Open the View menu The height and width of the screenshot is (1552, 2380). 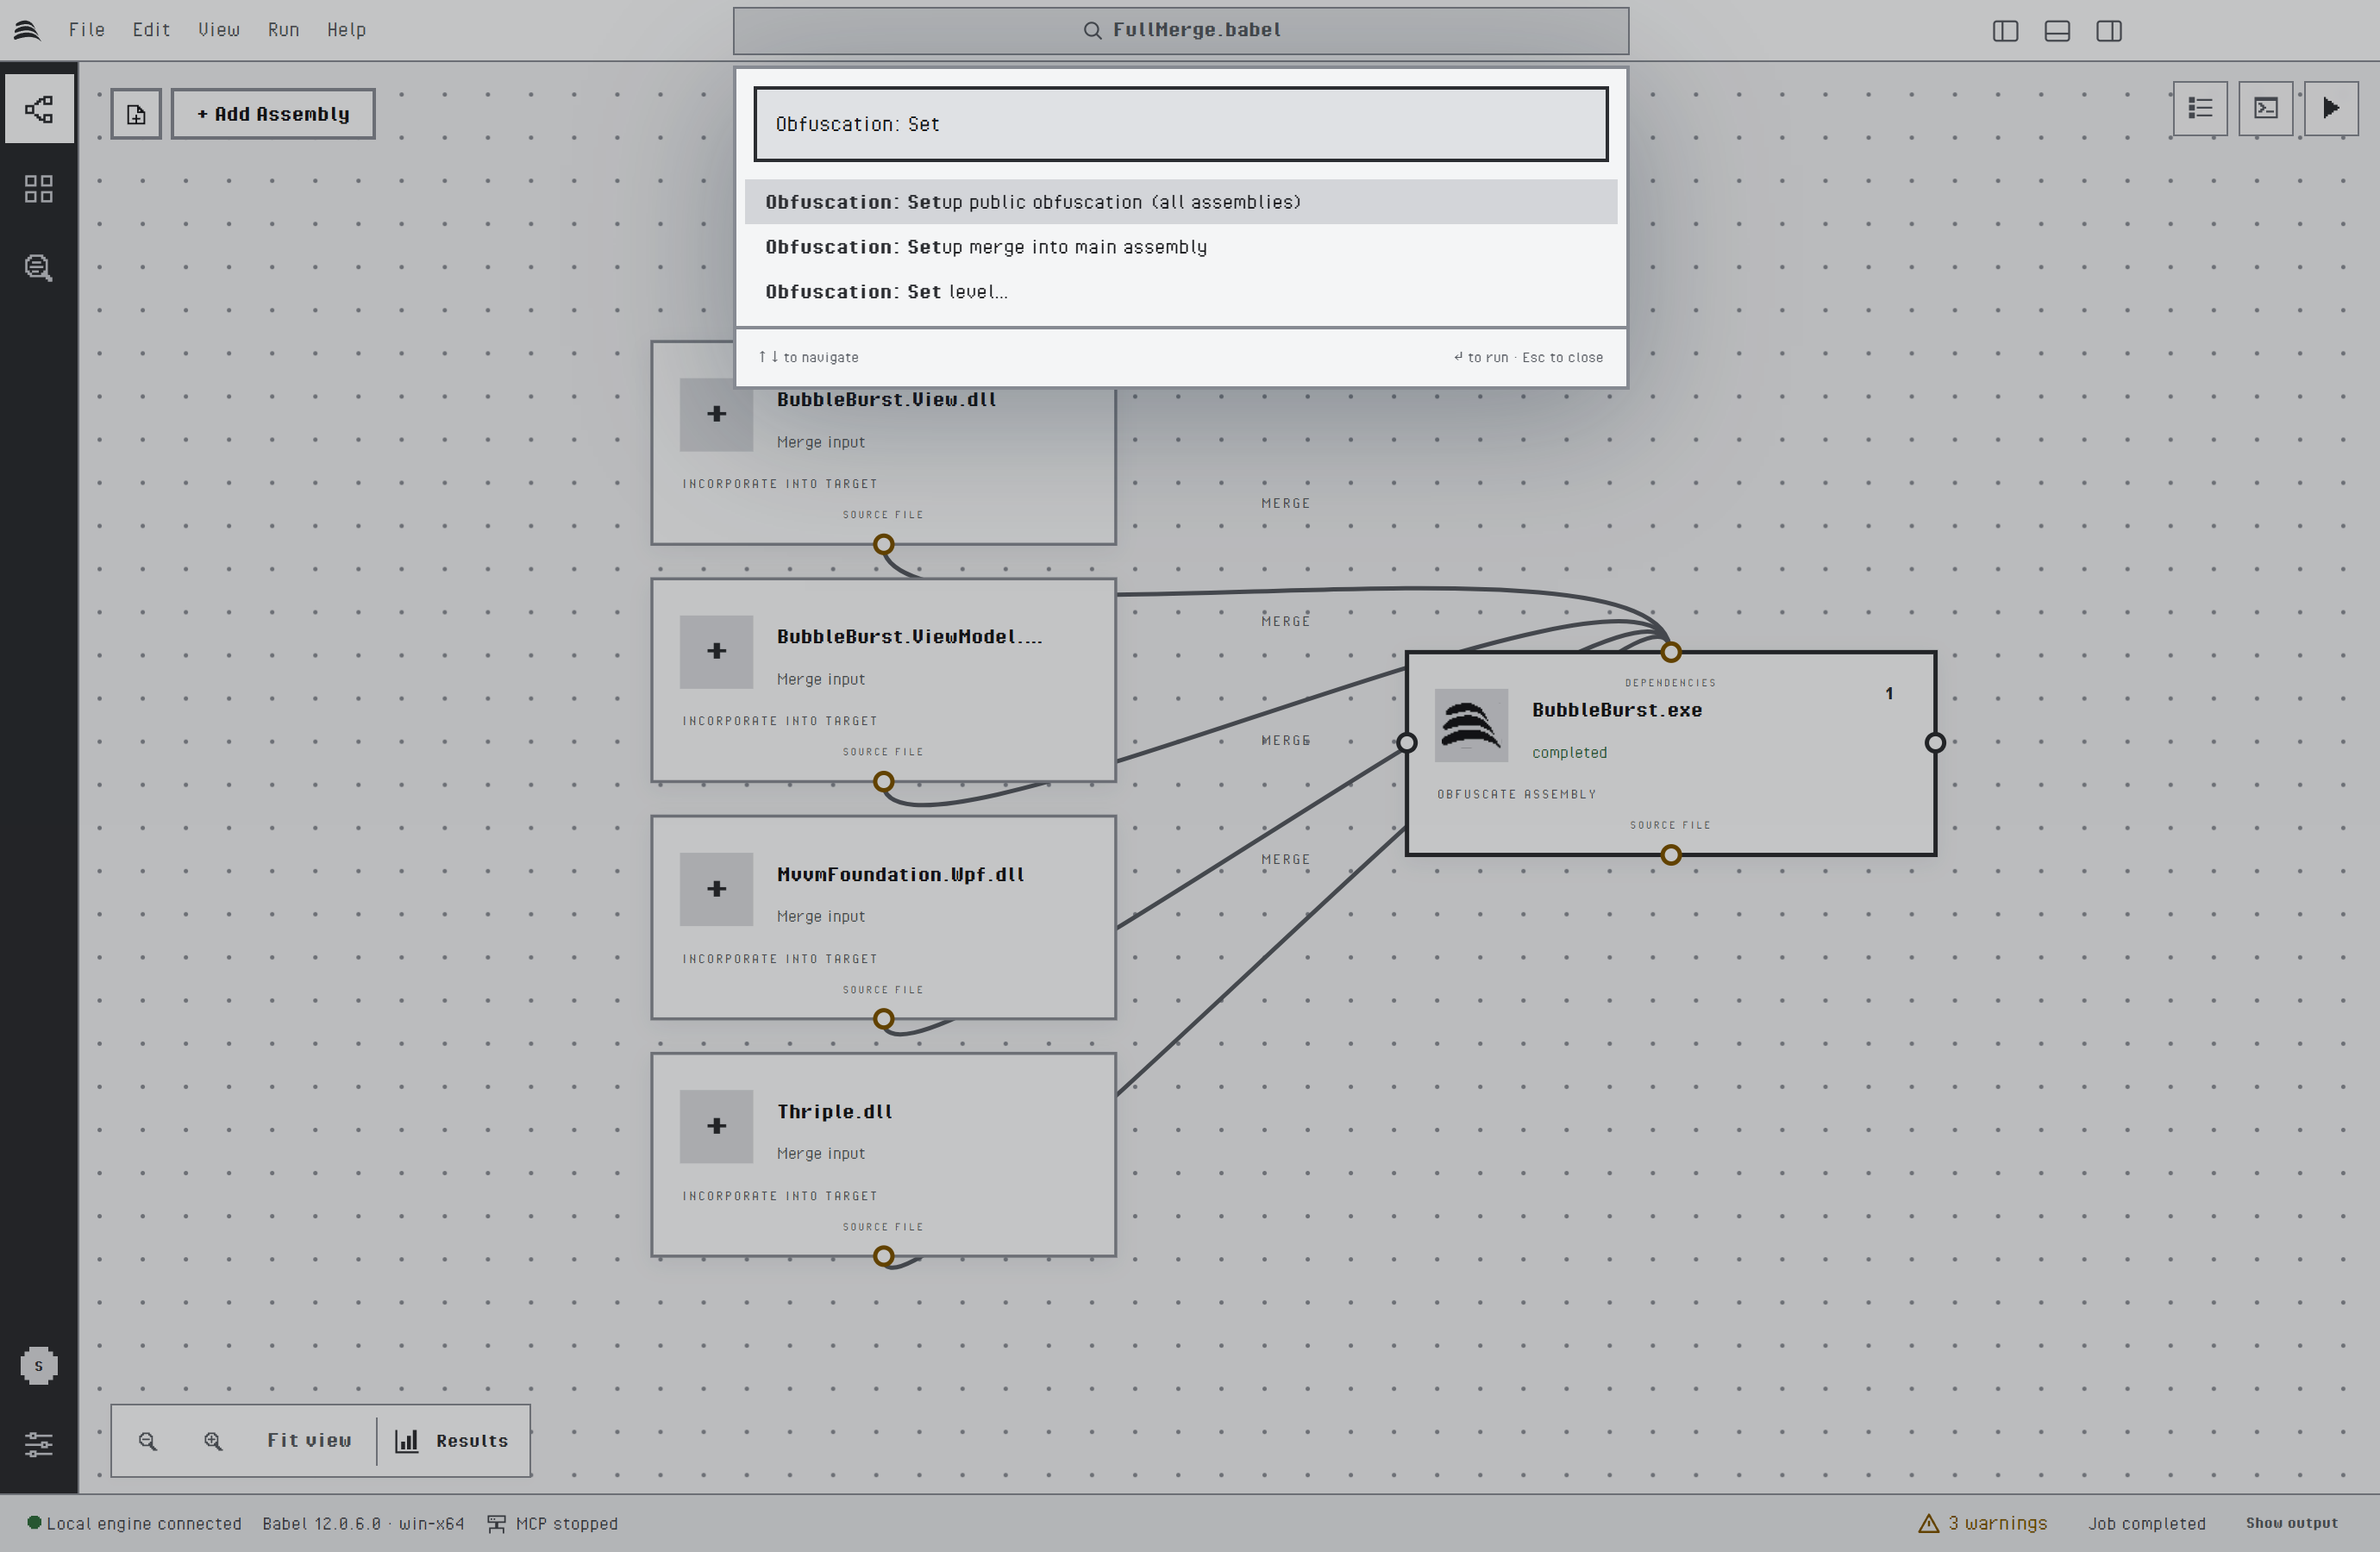(219, 30)
